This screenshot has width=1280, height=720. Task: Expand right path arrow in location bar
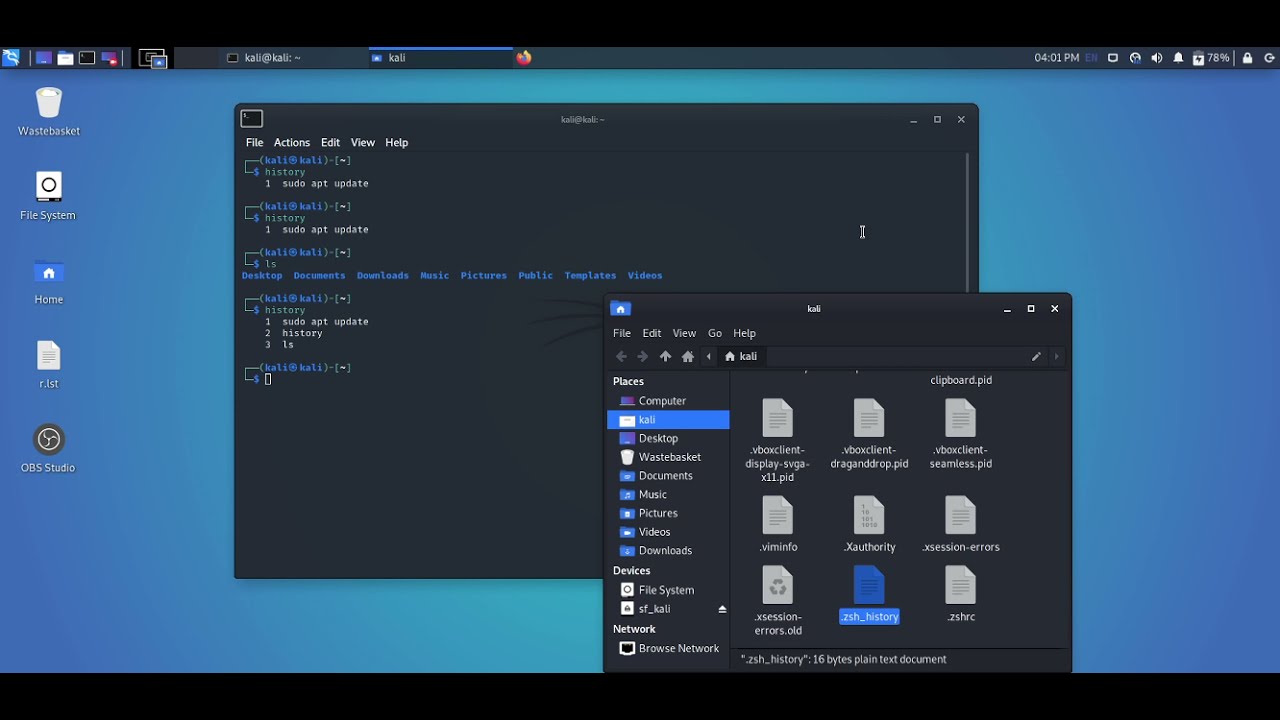1056,357
